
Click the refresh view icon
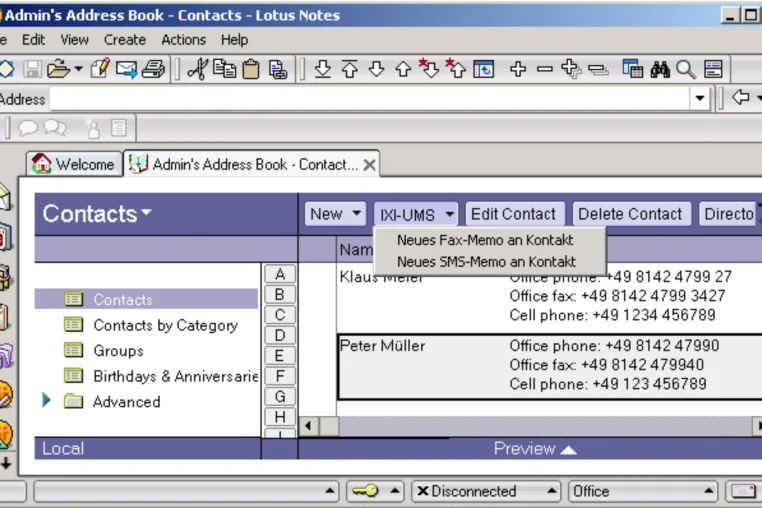point(484,69)
